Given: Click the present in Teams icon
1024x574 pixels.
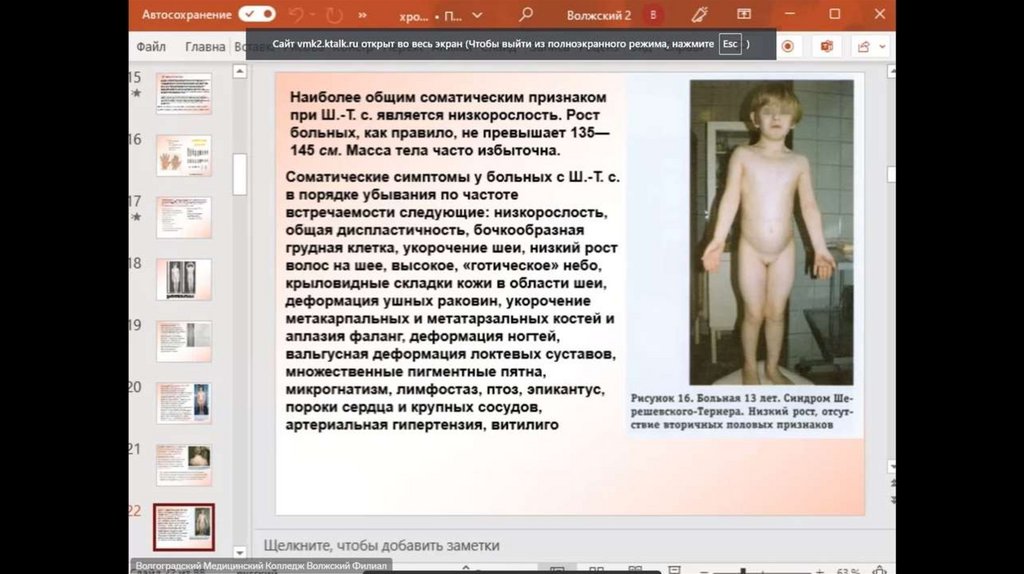Looking at the screenshot, I should coord(827,47).
